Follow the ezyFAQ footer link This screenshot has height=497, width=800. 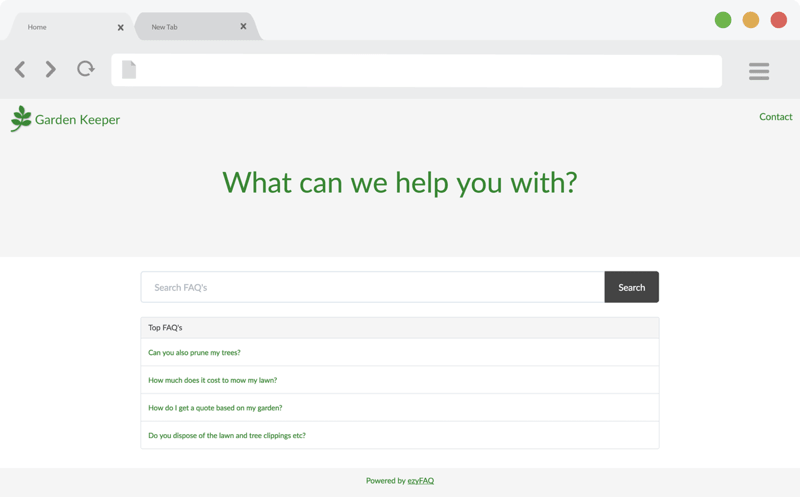click(420, 481)
